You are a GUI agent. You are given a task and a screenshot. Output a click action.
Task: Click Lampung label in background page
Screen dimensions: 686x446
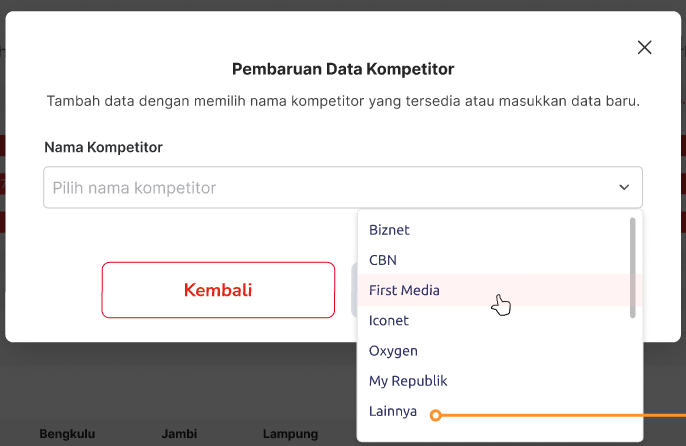290,434
